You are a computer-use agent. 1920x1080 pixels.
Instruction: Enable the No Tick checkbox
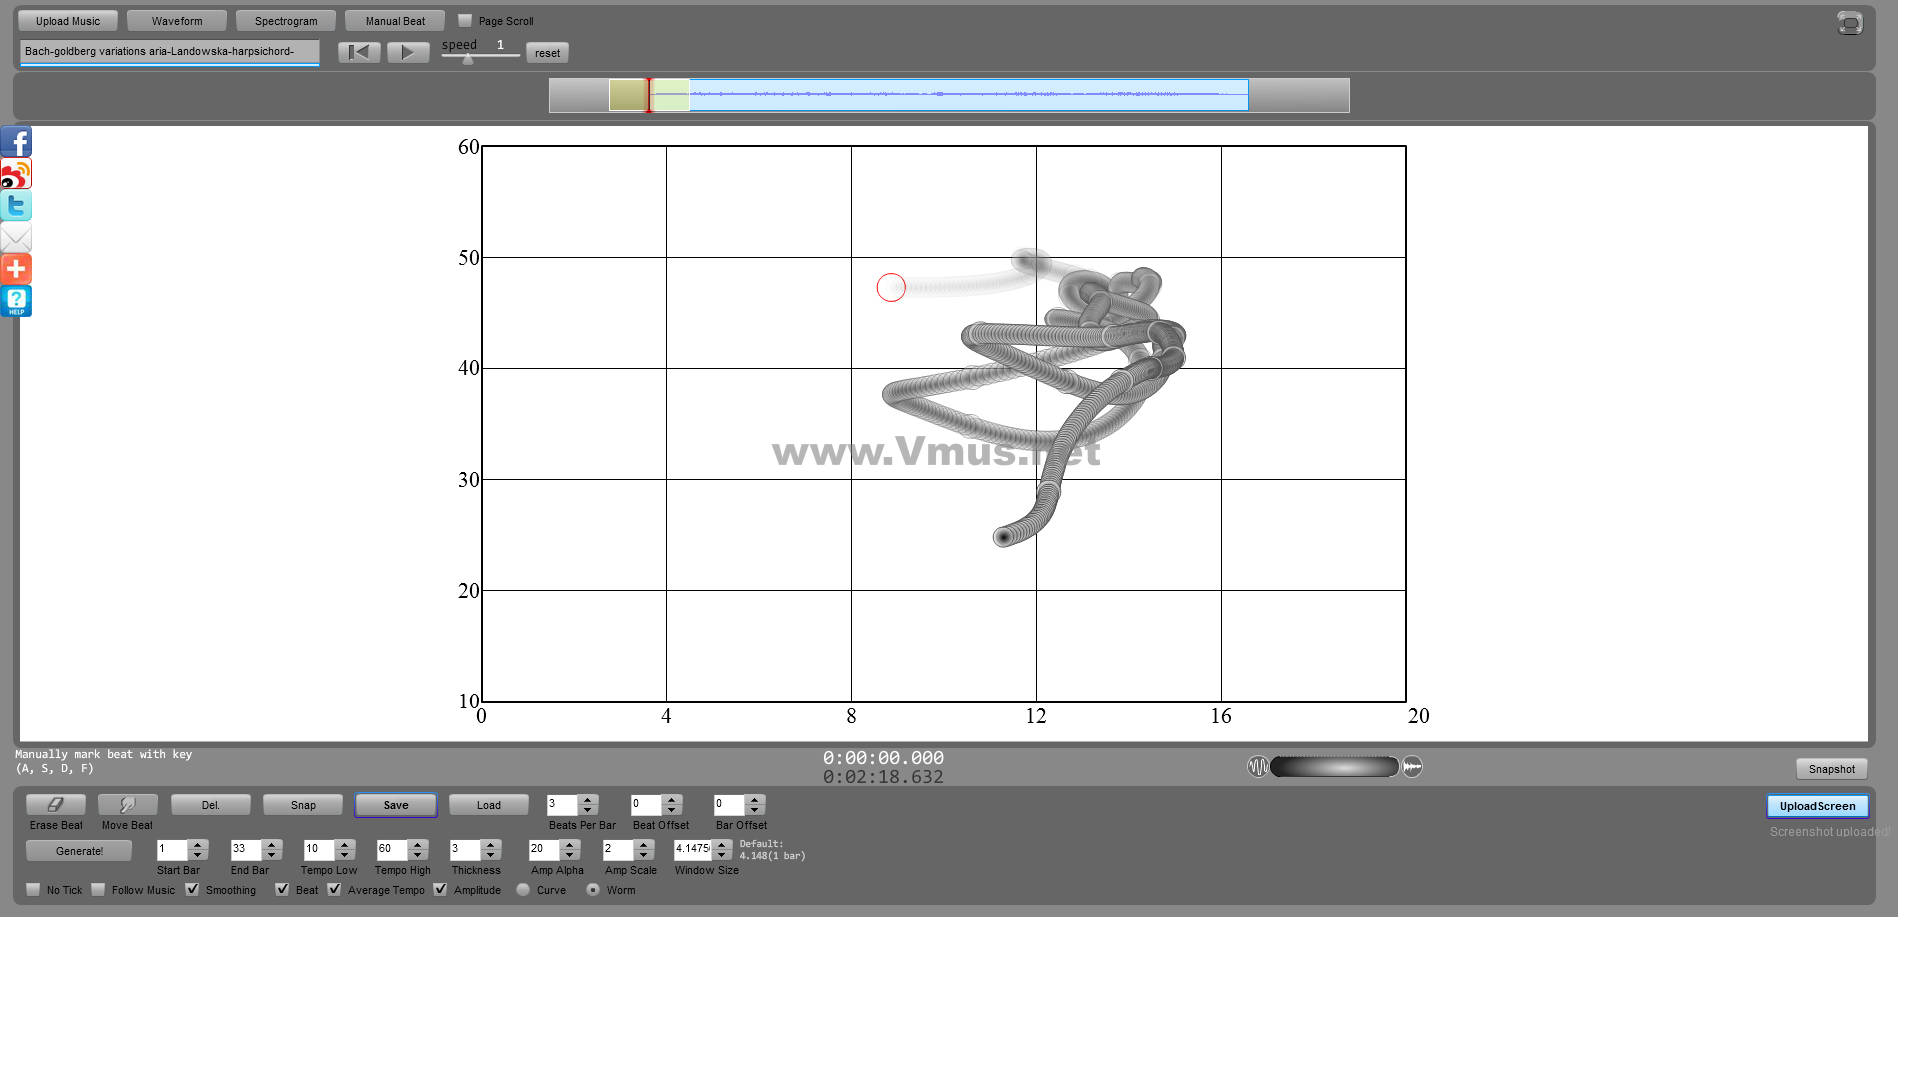tap(33, 890)
